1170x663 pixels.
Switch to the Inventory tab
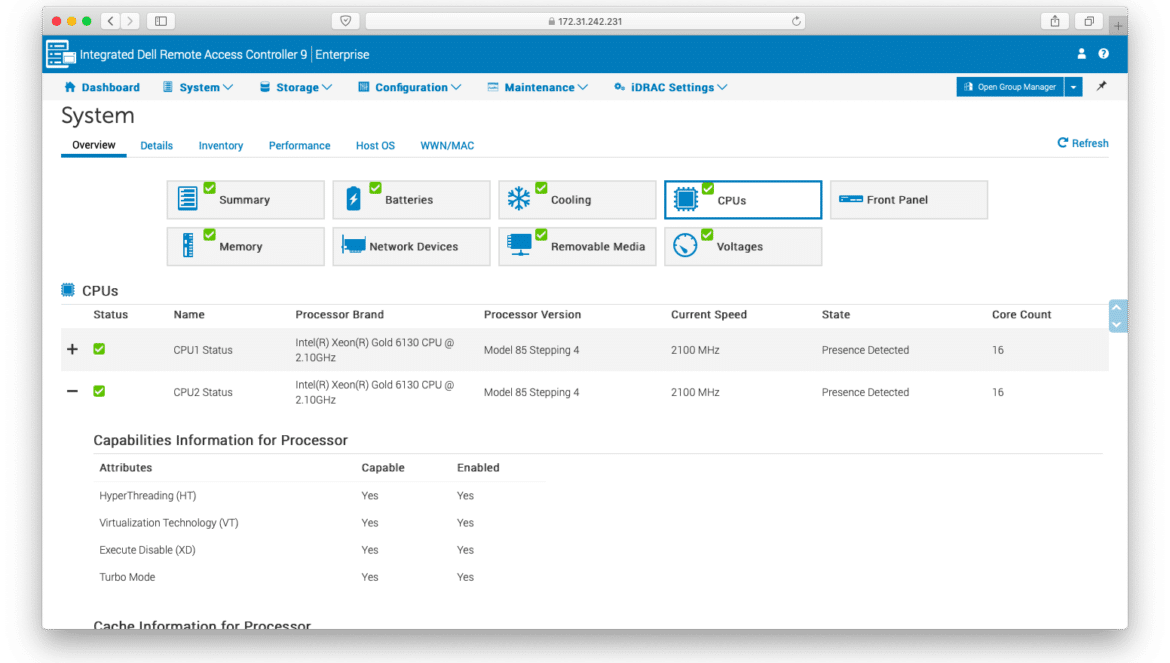(x=221, y=145)
